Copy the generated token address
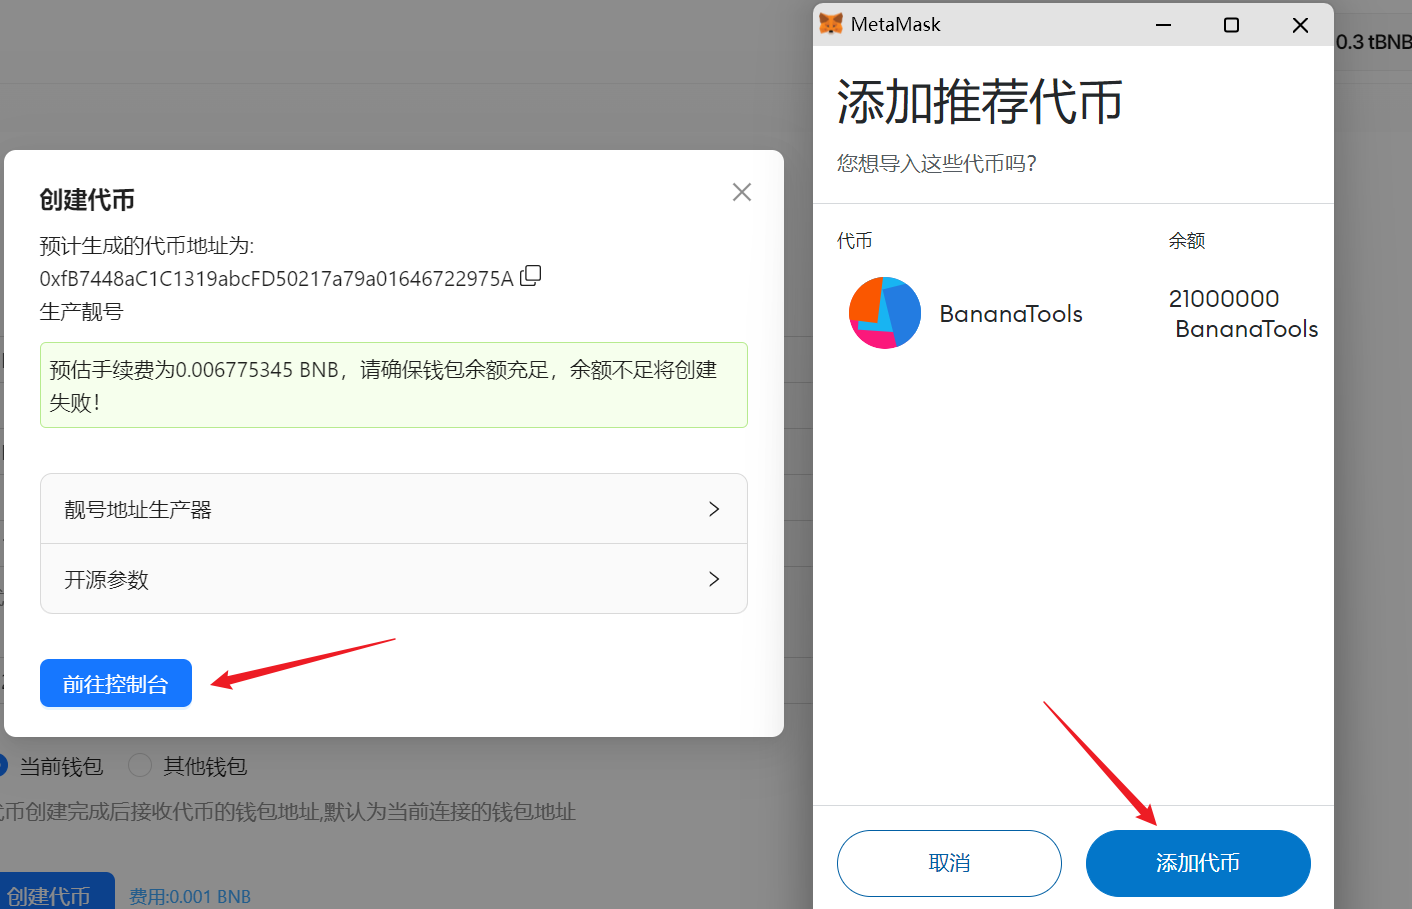This screenshot has width=1412, height=909. pyautogui.click(x=531, y=276)
